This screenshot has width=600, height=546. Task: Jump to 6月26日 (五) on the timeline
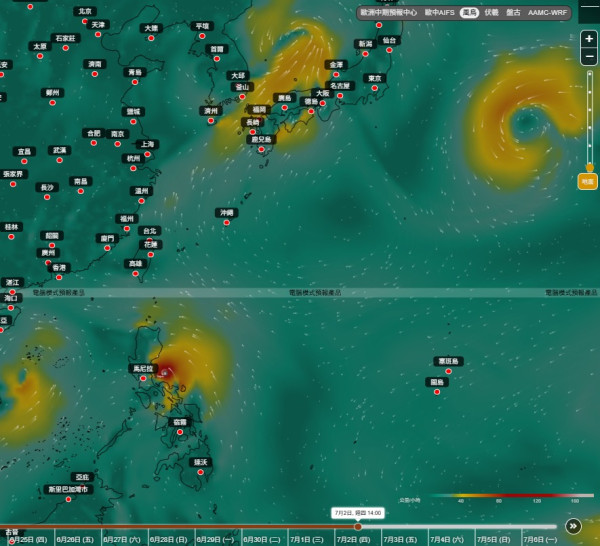pos(75,539)
